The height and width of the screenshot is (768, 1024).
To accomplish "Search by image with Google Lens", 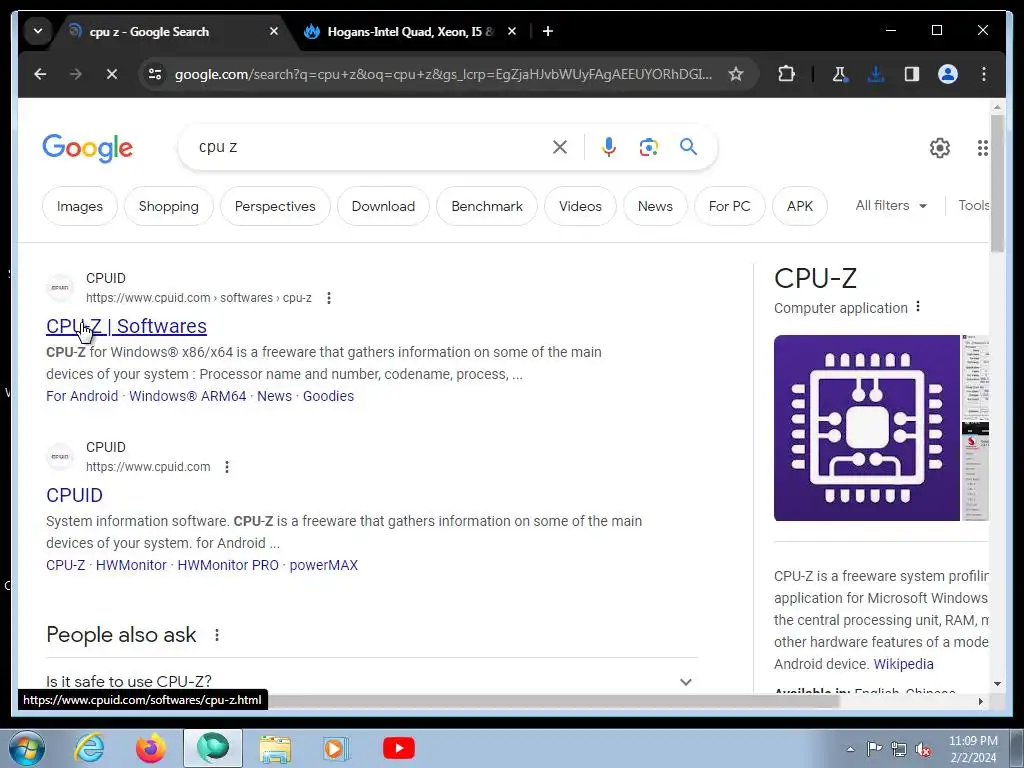I will (x=648, y=147).
